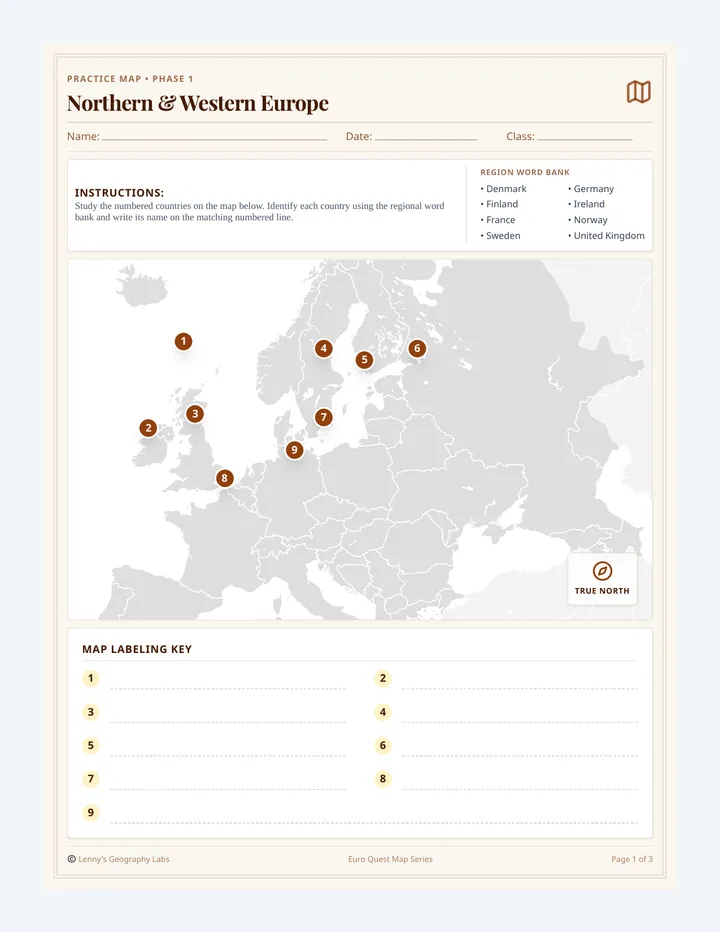Click answer line 3 in labeling key
720x932 pixels.
[x=228, y=714]
